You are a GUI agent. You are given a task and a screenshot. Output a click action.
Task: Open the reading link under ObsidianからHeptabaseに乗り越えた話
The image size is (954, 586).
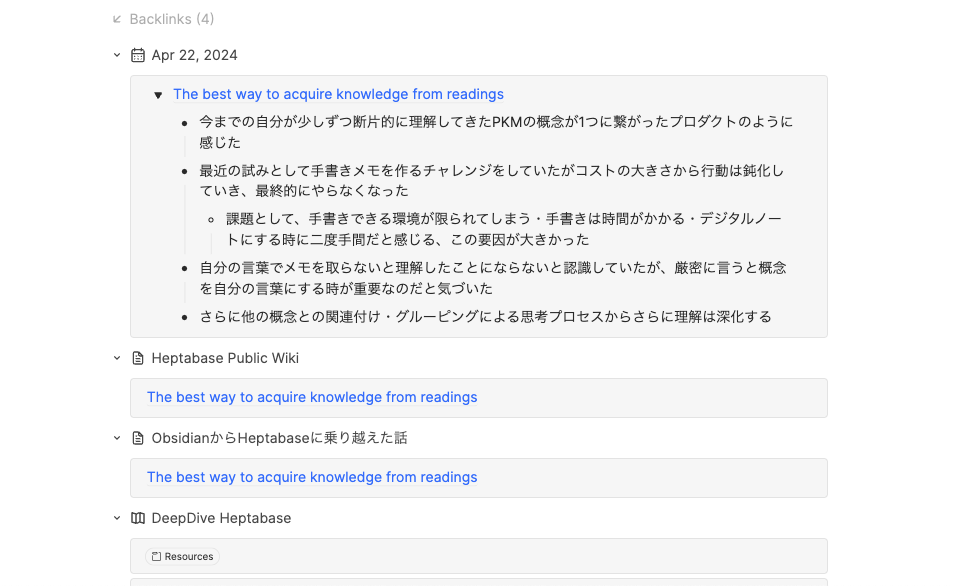(x=312, y=477)
